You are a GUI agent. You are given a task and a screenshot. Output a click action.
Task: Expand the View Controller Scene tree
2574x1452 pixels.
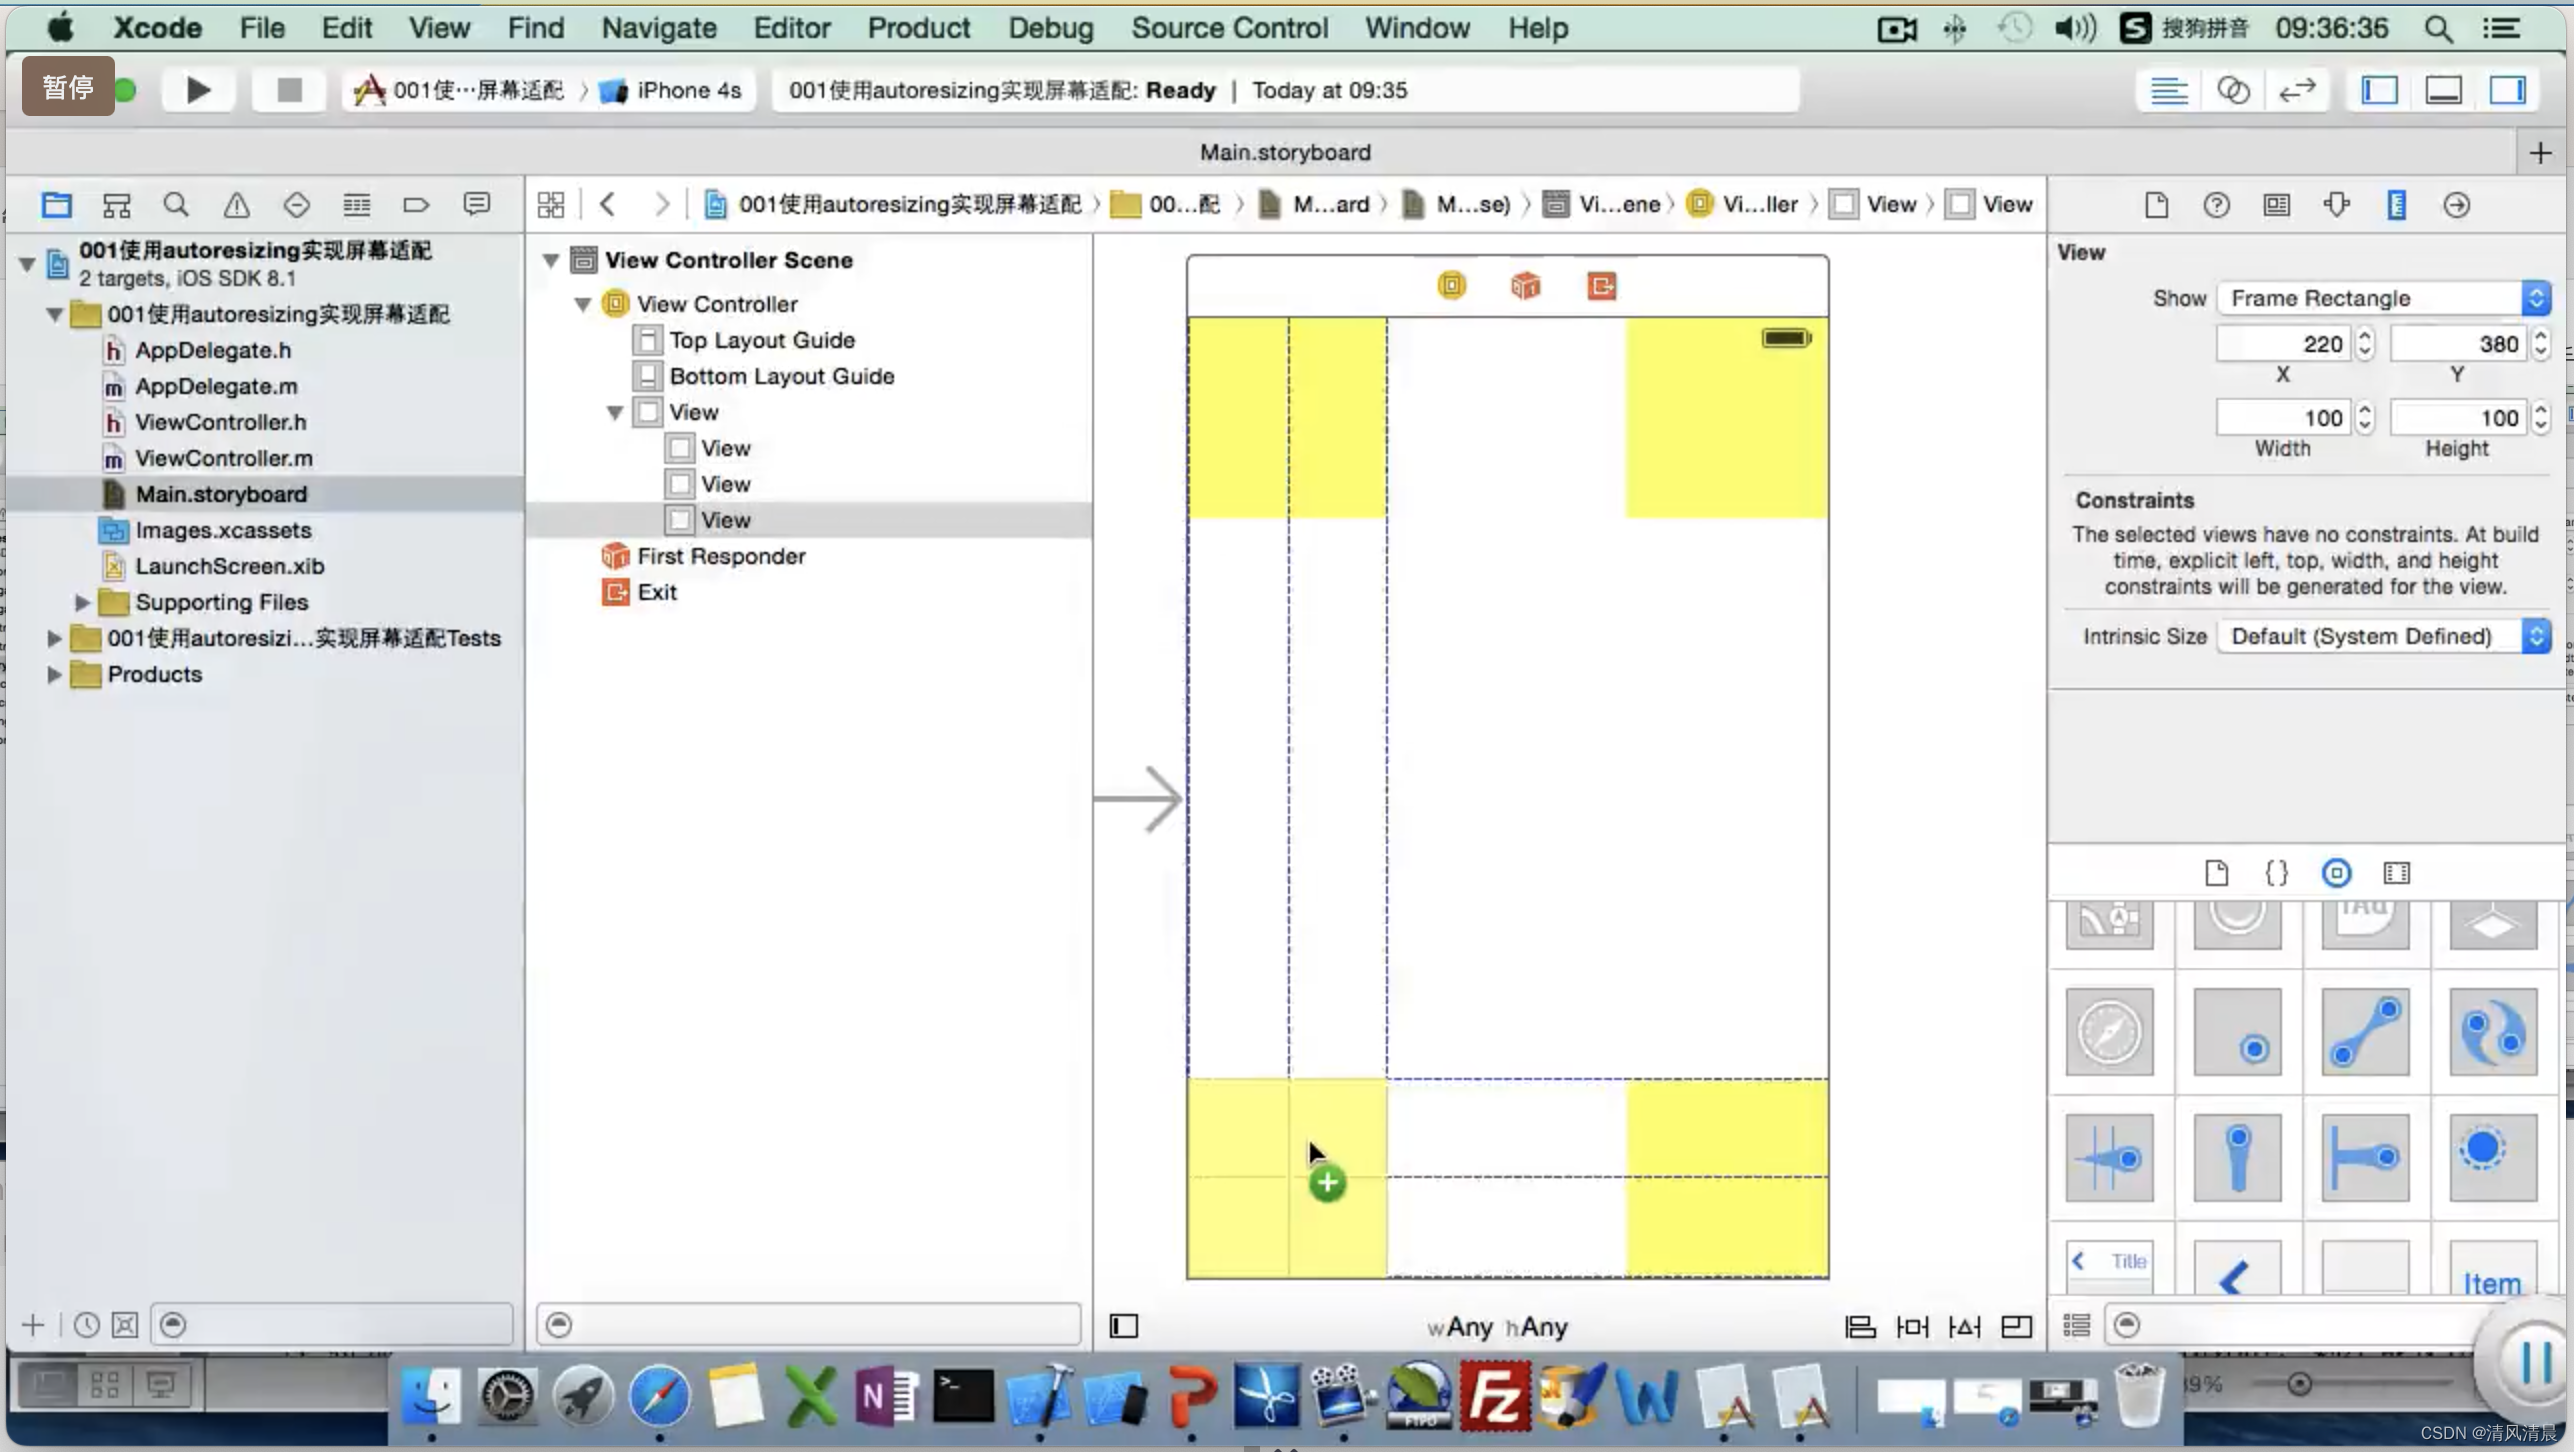click(552, 258)
